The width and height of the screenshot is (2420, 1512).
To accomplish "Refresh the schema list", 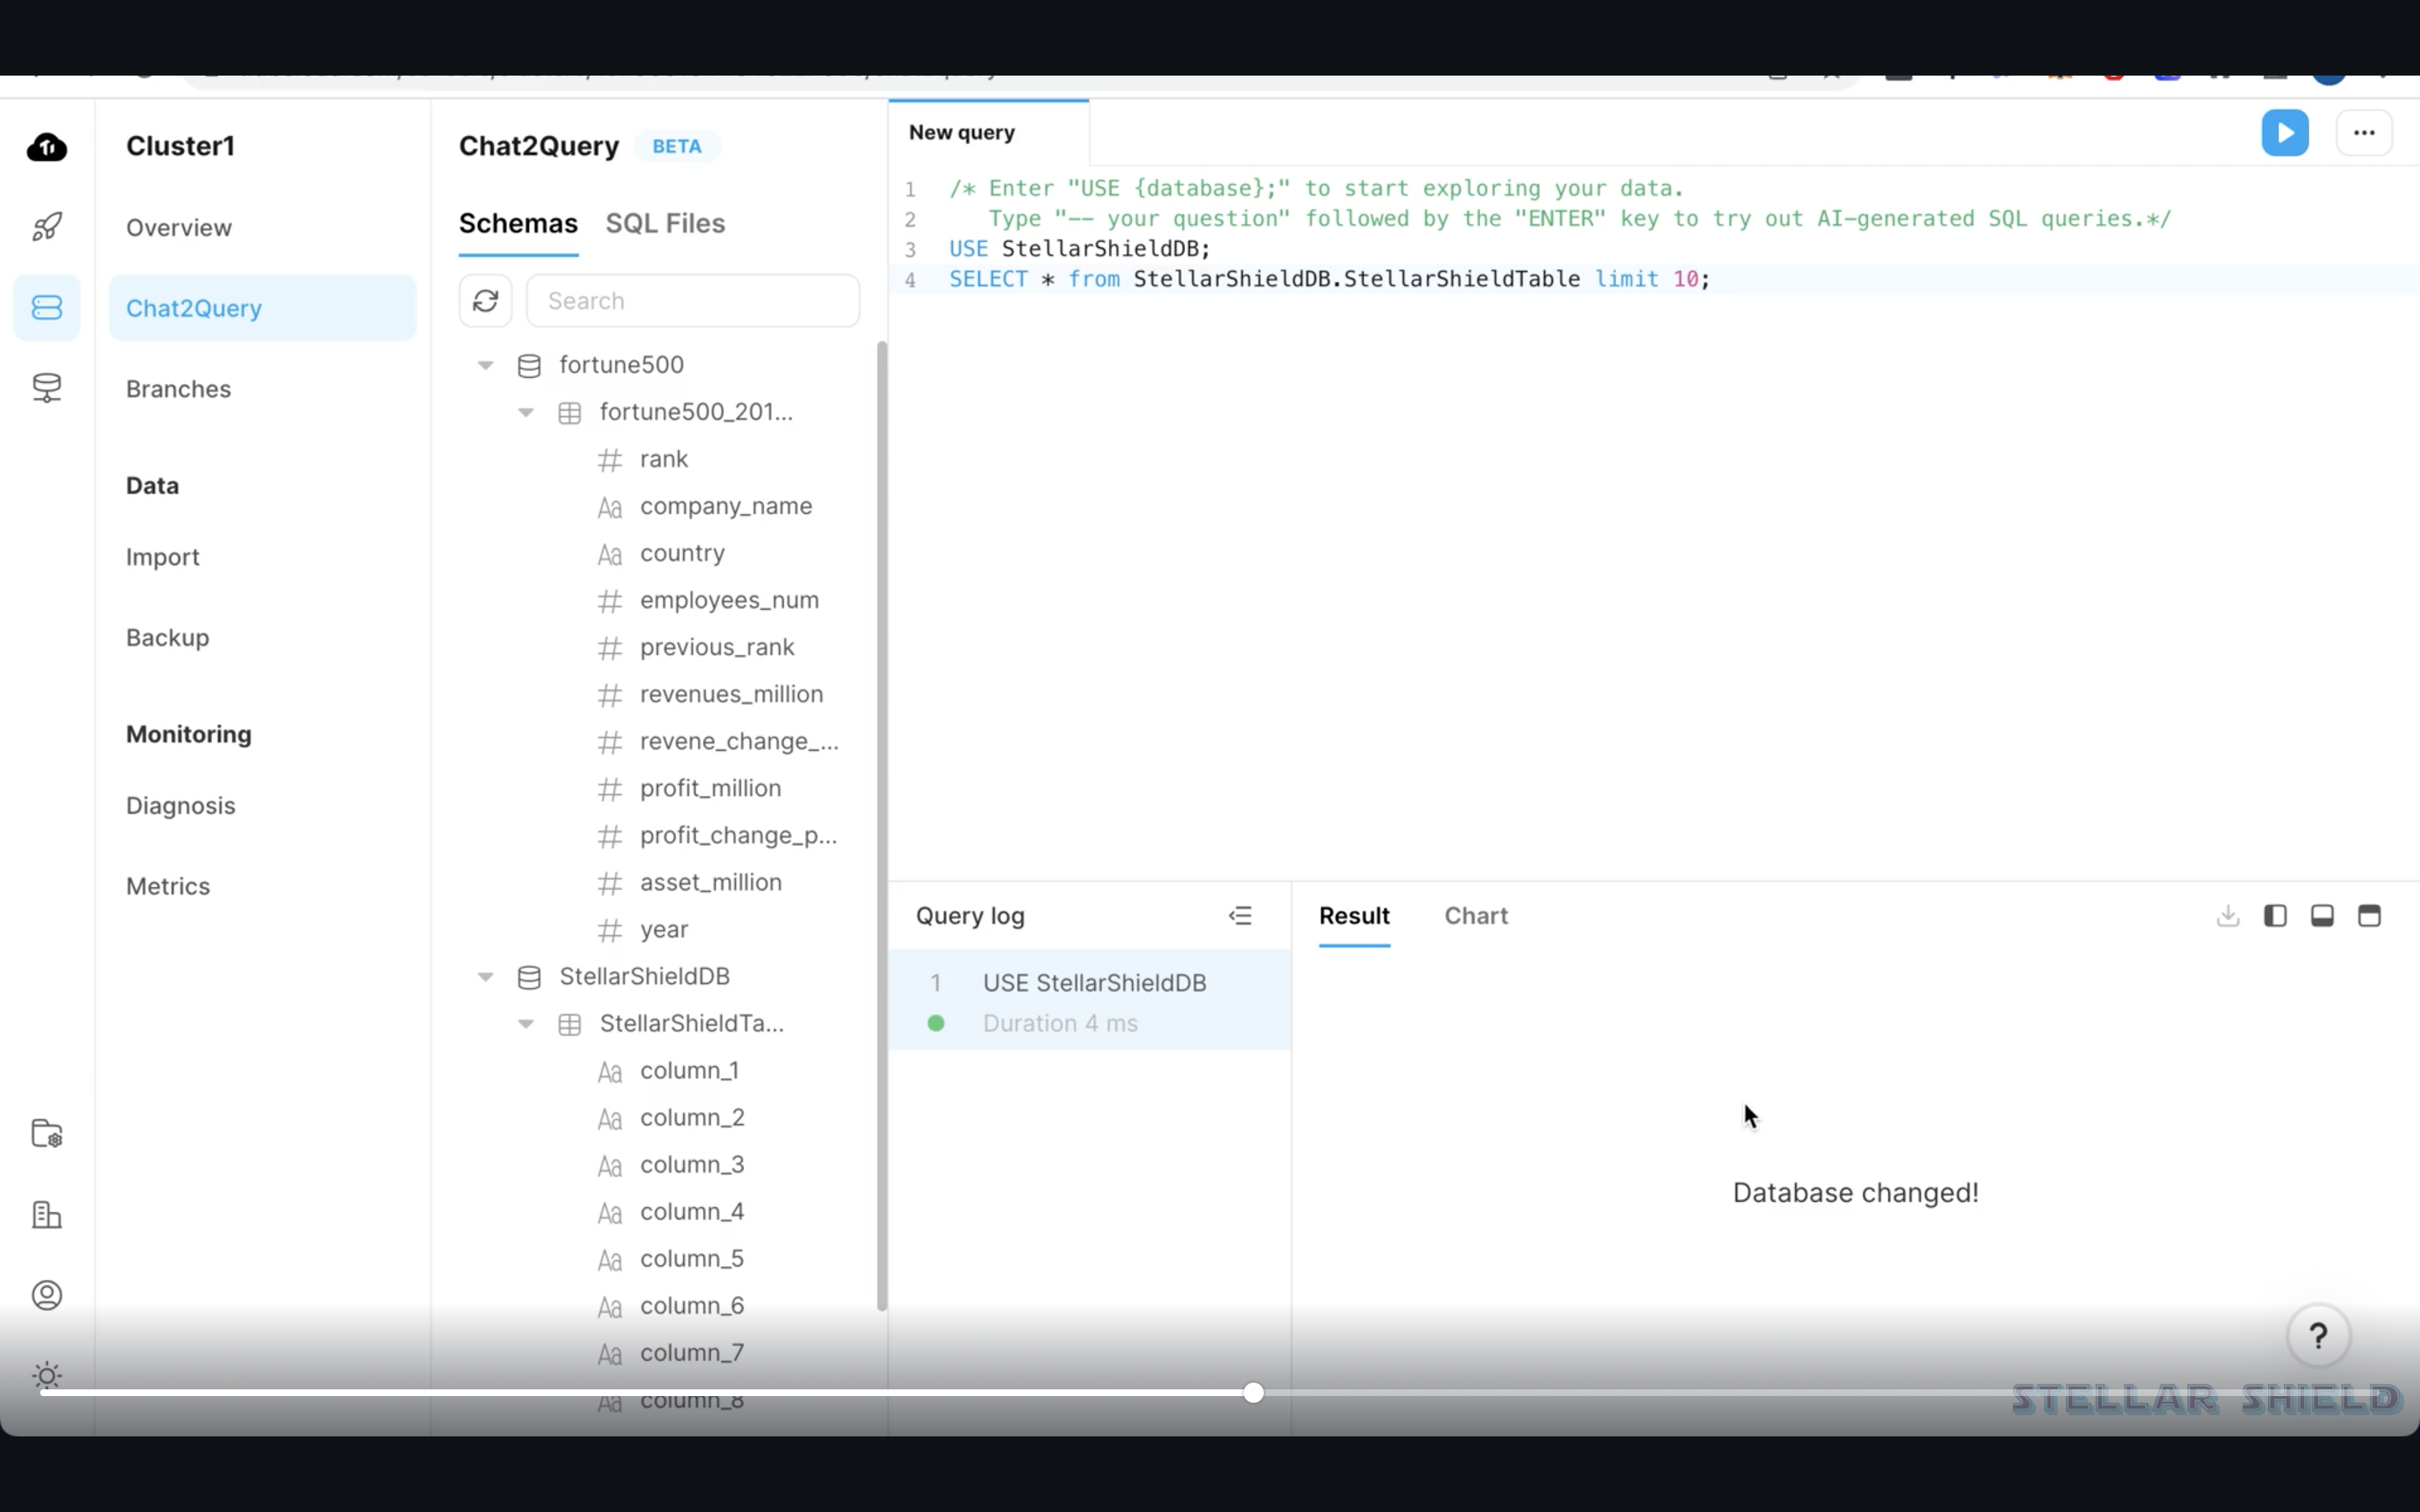I will (486, 301).
